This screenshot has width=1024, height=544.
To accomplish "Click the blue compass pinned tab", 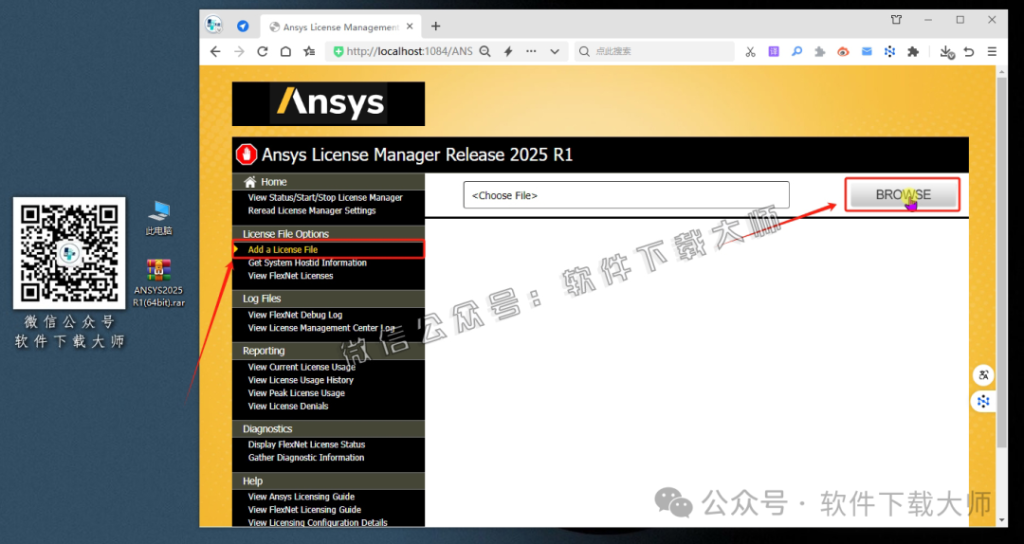I will coord(243,26).
